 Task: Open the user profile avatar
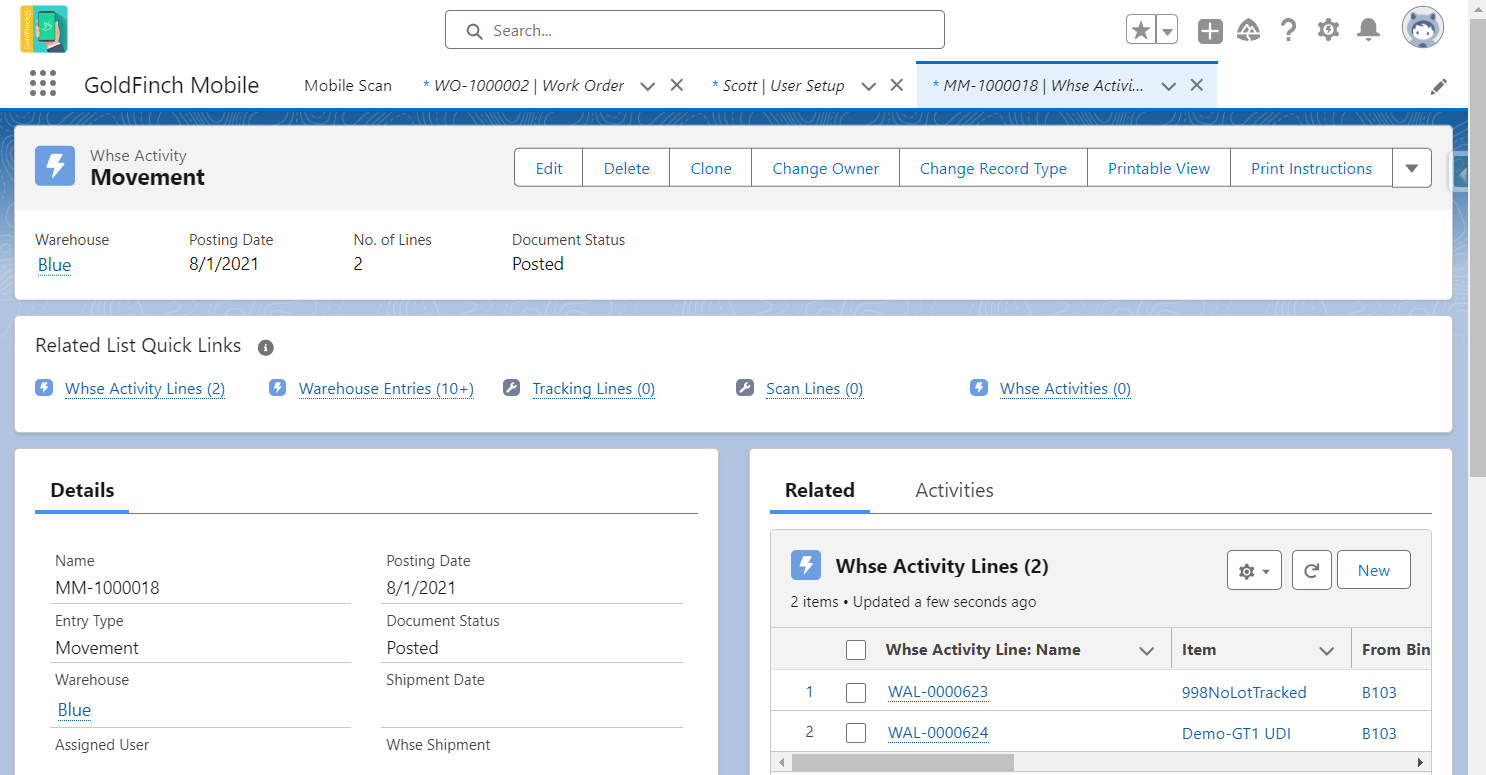pyautogui.click(x=1422, y=29)
